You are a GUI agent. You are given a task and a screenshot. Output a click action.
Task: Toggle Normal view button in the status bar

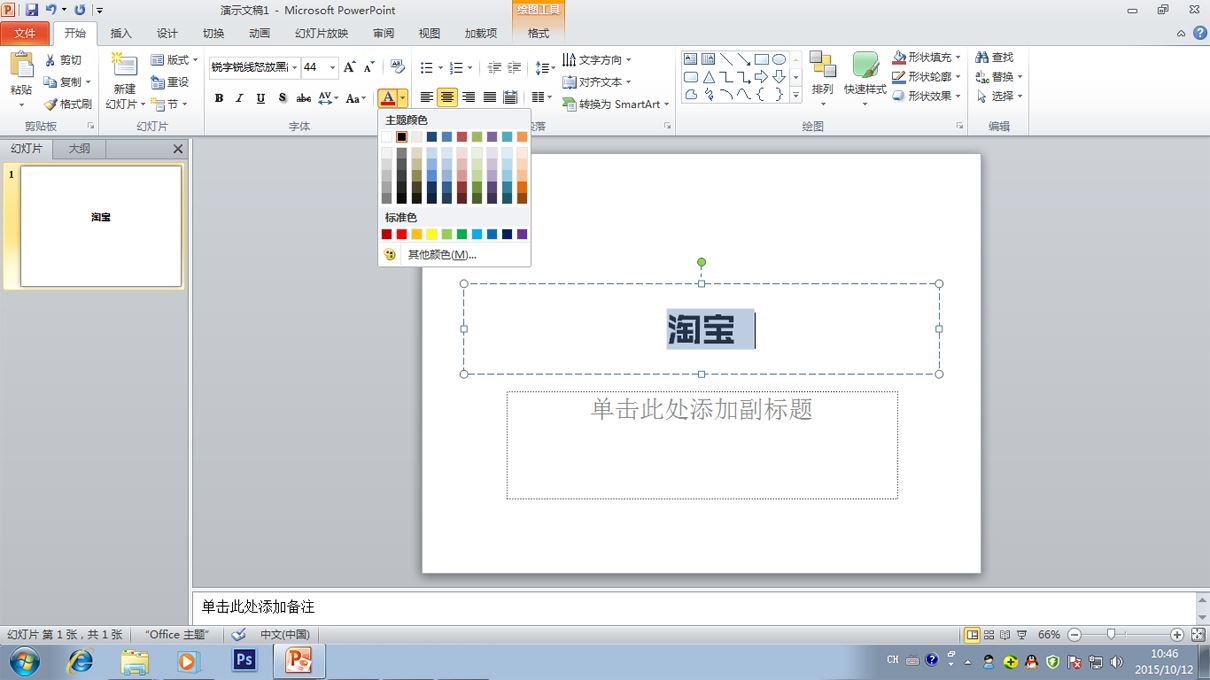point(972,635)
